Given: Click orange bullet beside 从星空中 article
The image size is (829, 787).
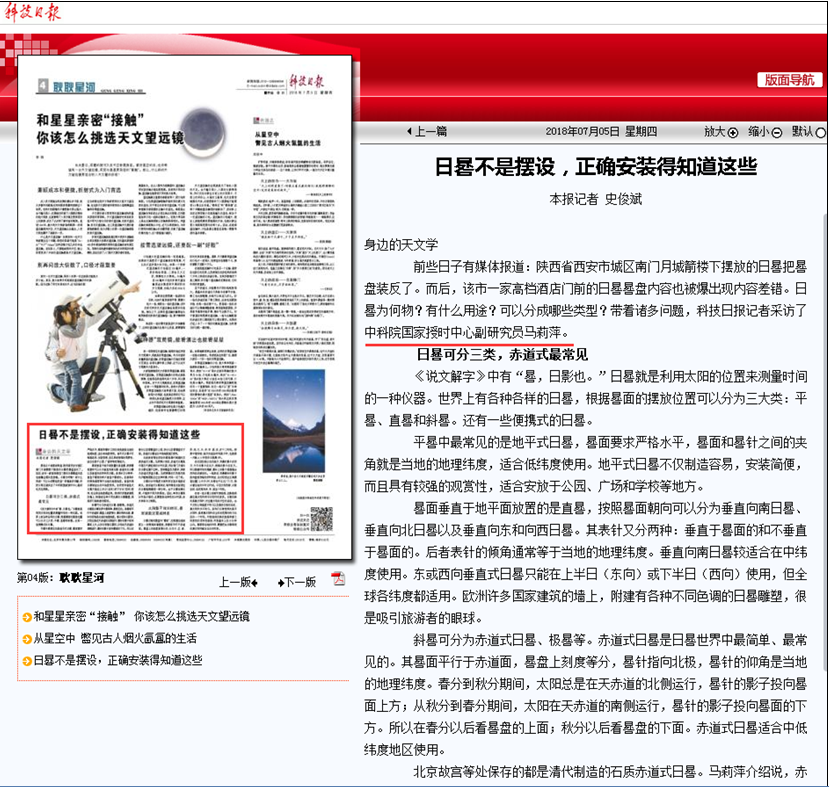Looking at the screenshot, I should pyautogui.click(x=25, y=638).
